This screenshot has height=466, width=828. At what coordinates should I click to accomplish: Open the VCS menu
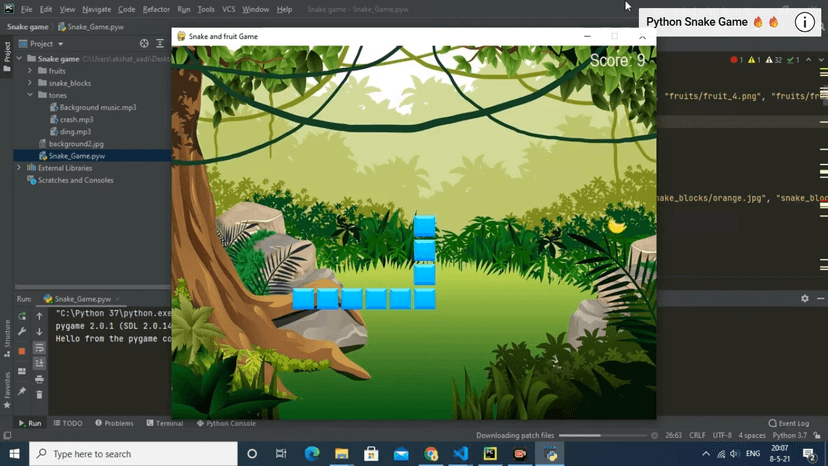click(x=228, y=9)
